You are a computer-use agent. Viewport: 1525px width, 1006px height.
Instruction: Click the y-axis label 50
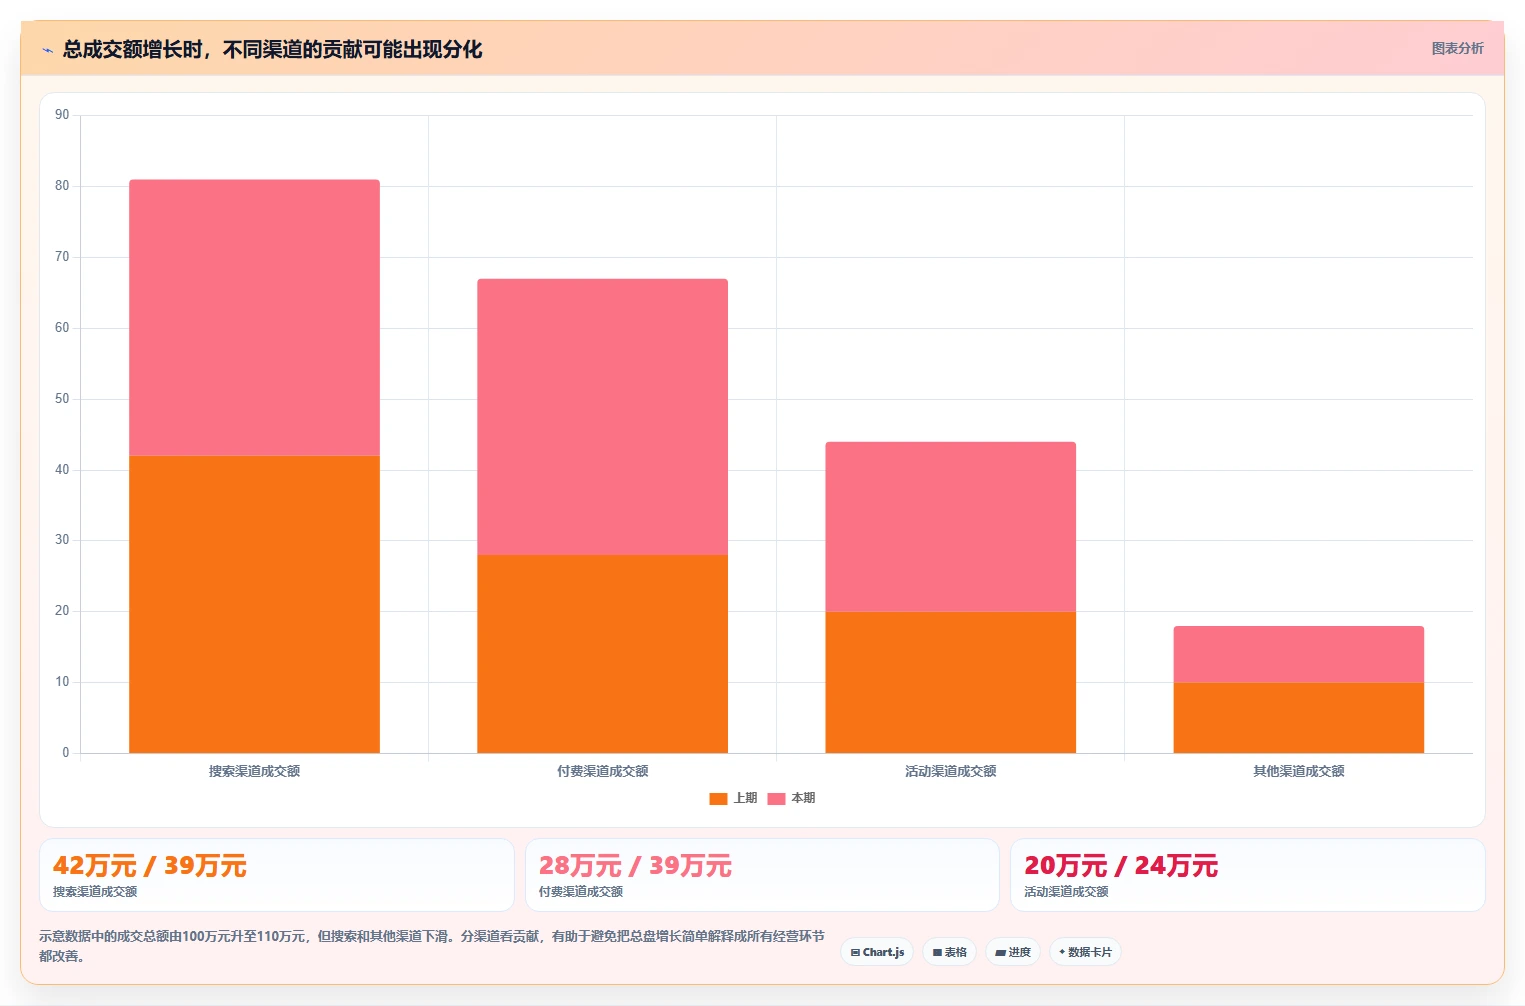pos(62,399)
